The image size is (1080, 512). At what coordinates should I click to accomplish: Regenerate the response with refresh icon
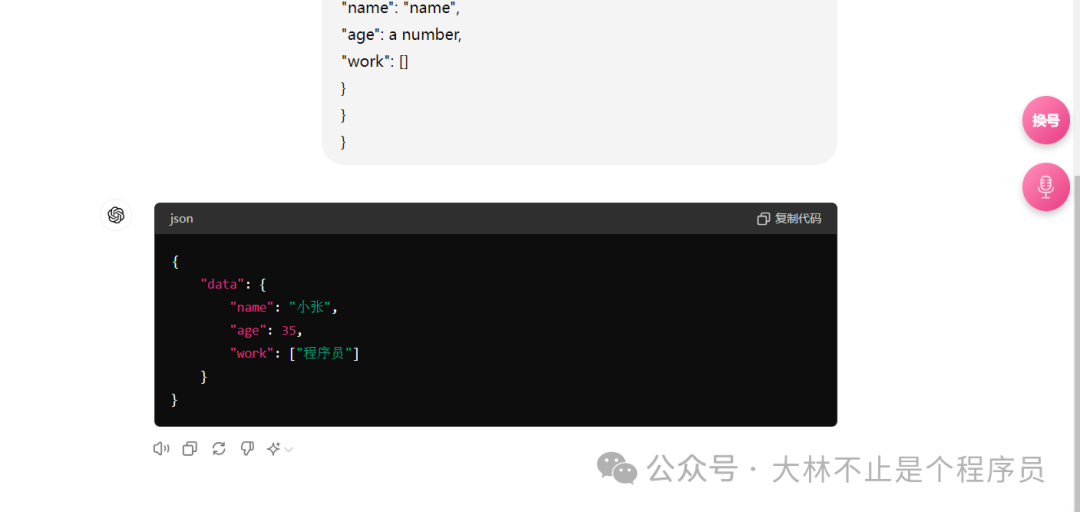point(218,449)
